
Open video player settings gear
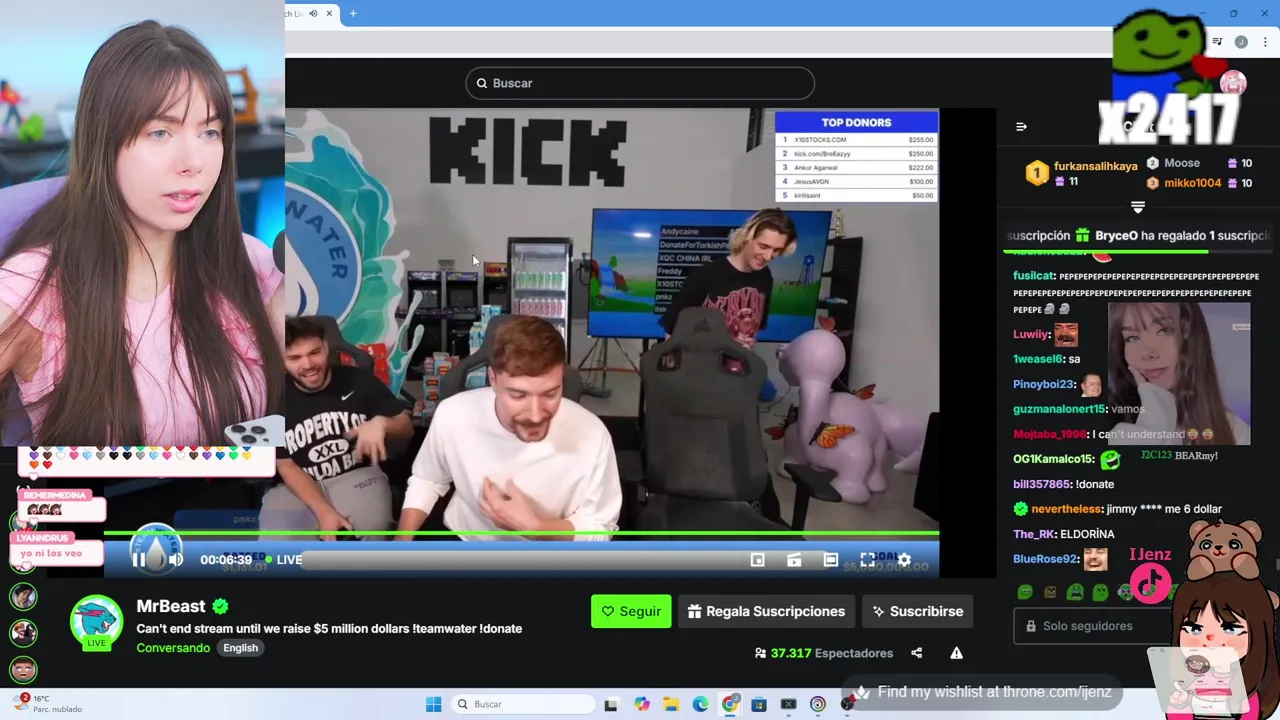click(904, 560)
